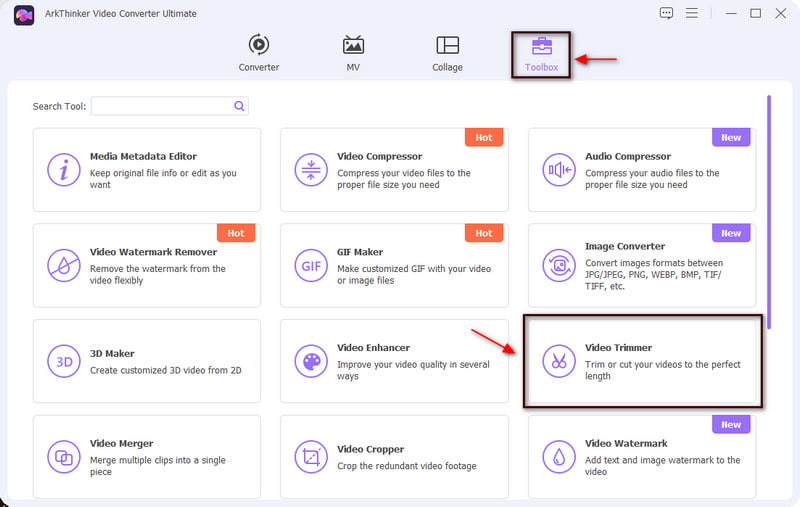Click 'Remove the watermark from the video' text
This screenshot has width=800, height=507.
158,274
